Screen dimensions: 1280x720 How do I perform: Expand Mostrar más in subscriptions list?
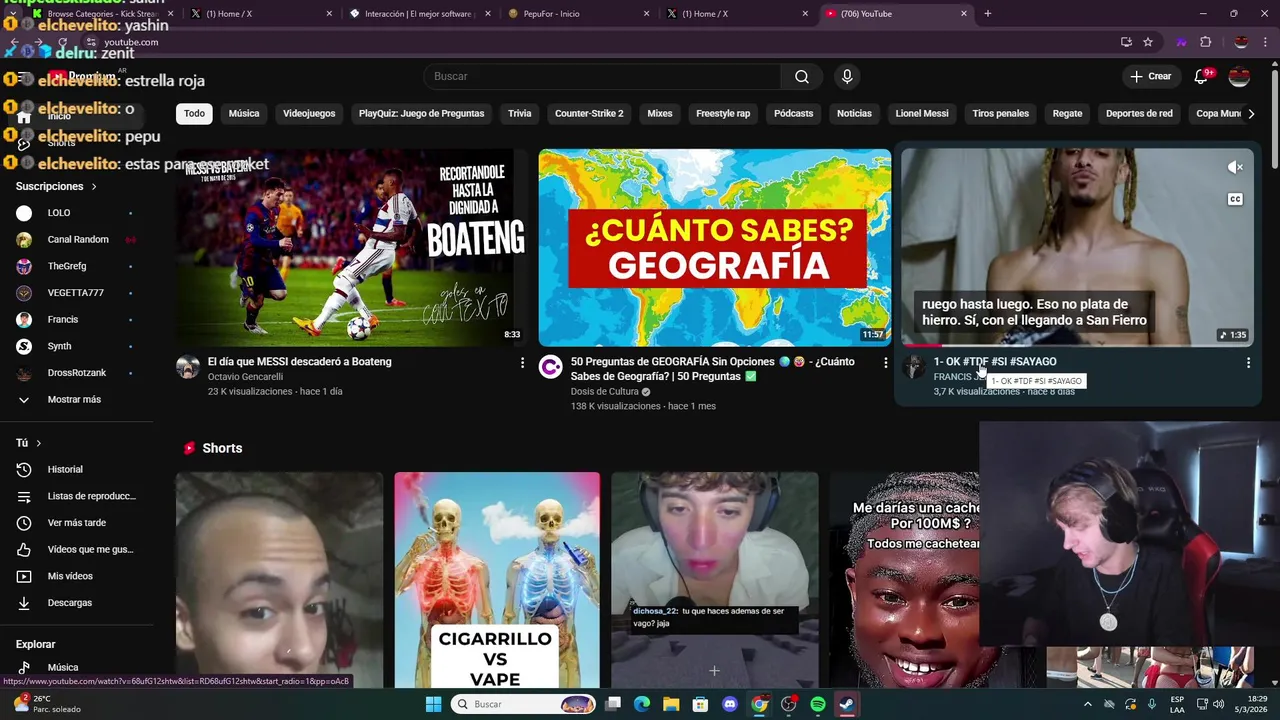point(77,399)
